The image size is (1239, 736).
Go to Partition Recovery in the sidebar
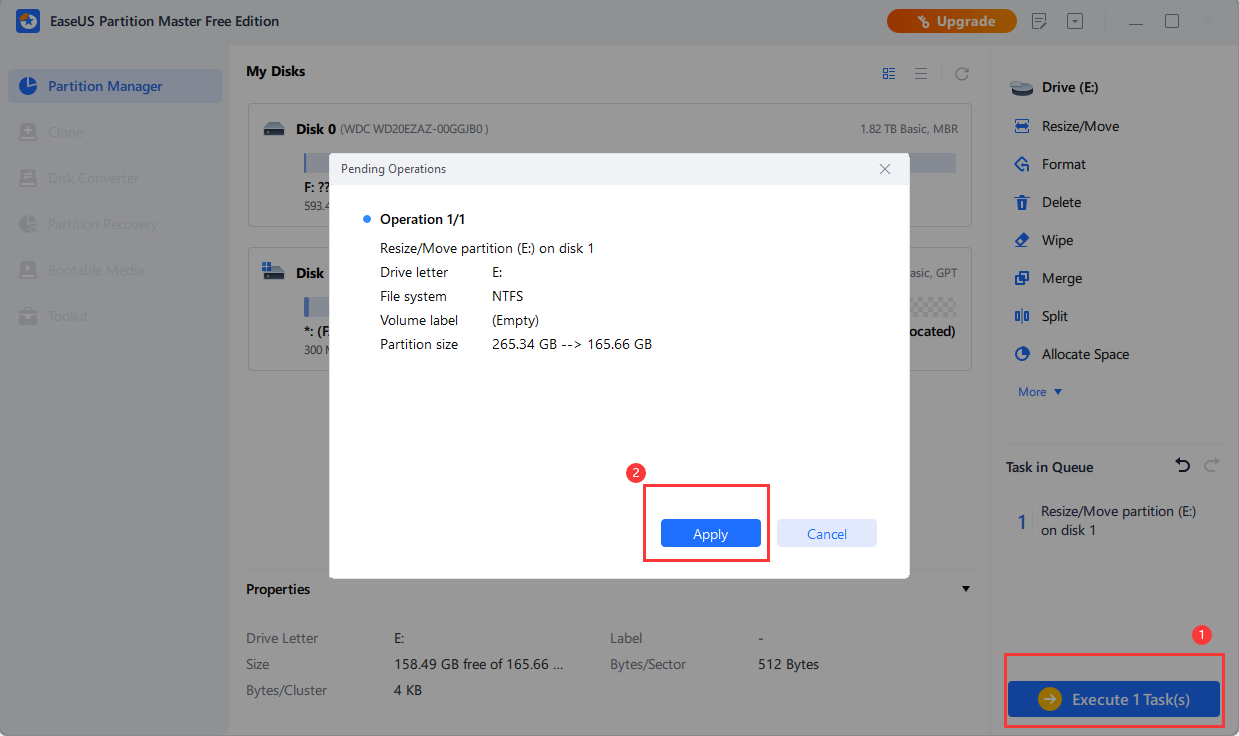click(114, 224)
